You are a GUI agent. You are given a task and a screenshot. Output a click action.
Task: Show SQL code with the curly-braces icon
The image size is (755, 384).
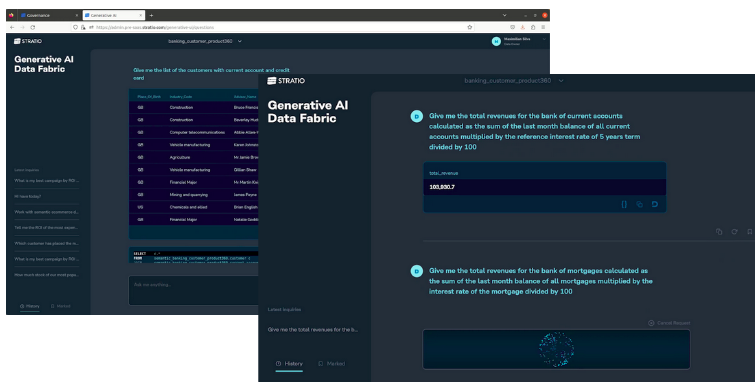click(624, 204)
